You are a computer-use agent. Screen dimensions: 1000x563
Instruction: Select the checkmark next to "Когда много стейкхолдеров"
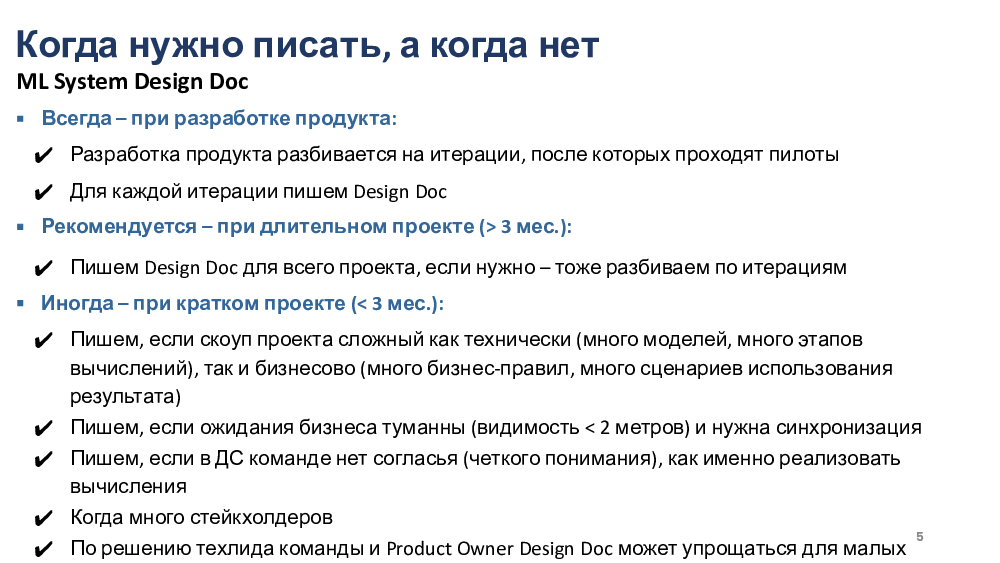click(x=44, y=519)
